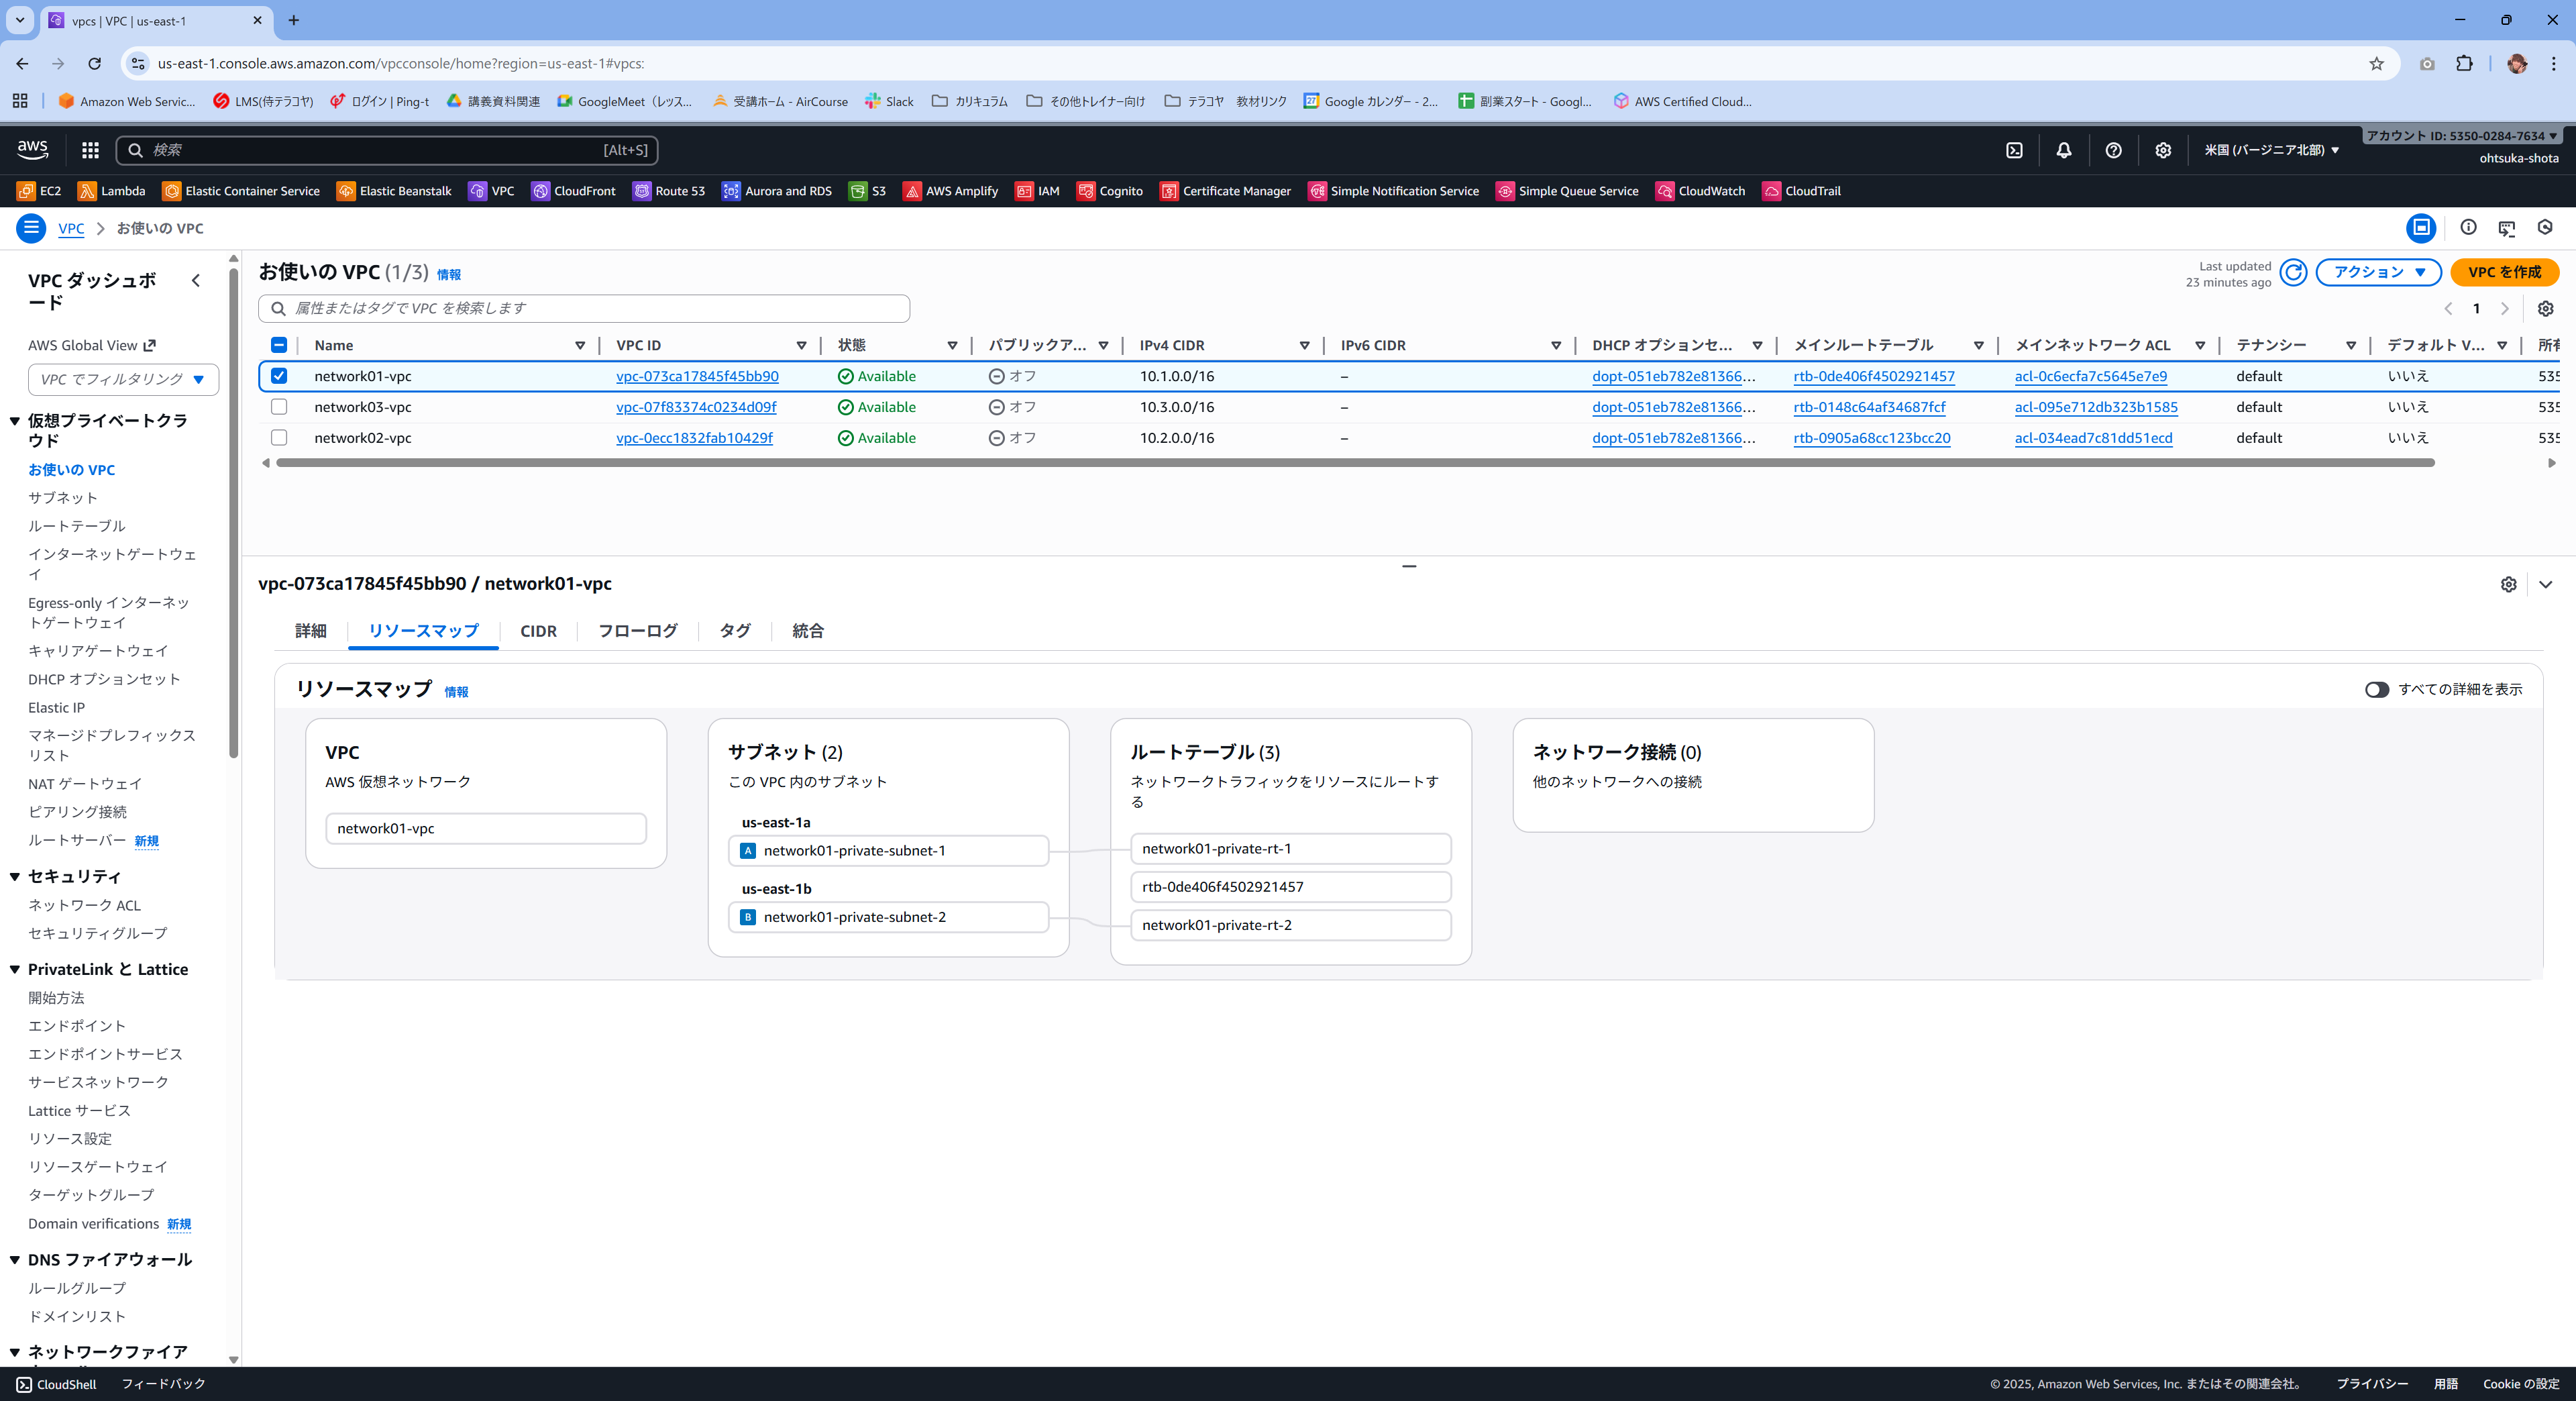Open the AWS CloudShell icon in top navbar
The height and width of the screenshot is (1401, 2576).
coord(2014,150)
